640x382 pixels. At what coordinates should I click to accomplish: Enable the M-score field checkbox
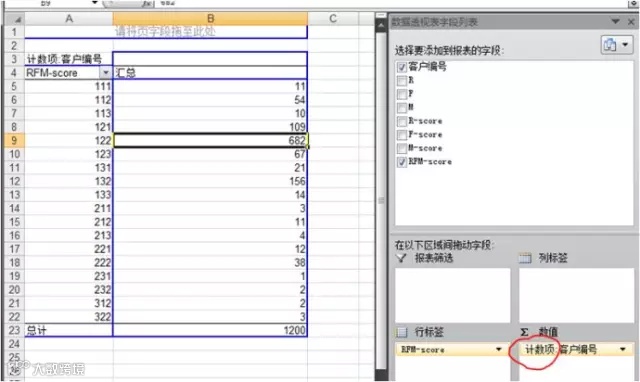(402, 149)
